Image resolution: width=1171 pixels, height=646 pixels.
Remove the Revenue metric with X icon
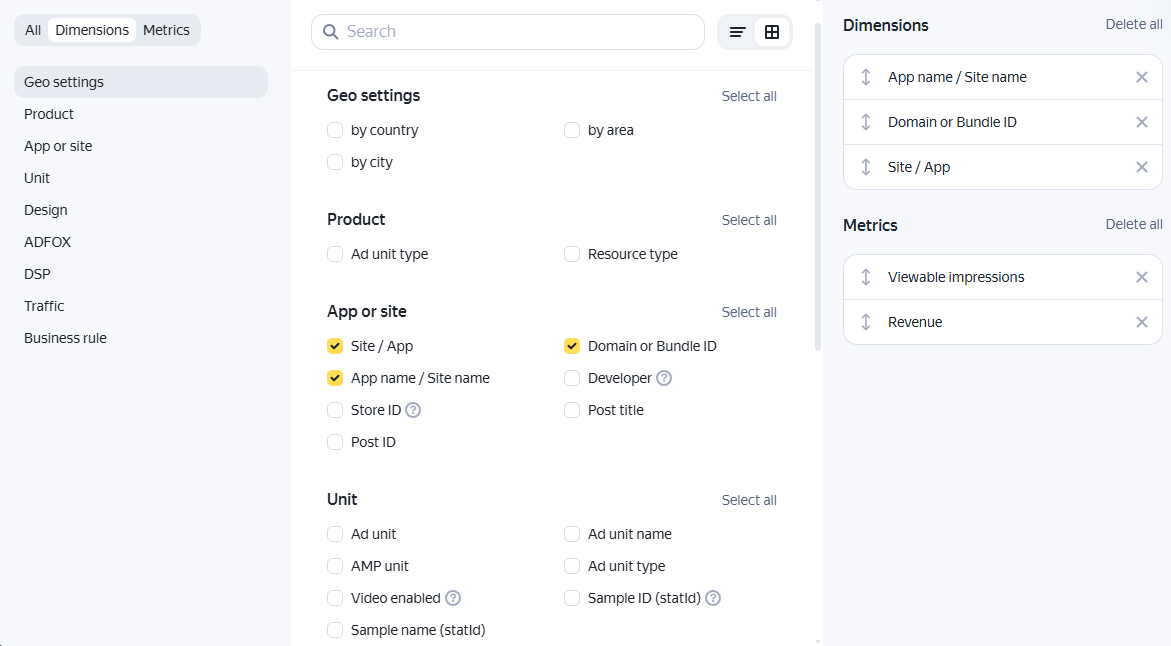[x=1141, y=322]
